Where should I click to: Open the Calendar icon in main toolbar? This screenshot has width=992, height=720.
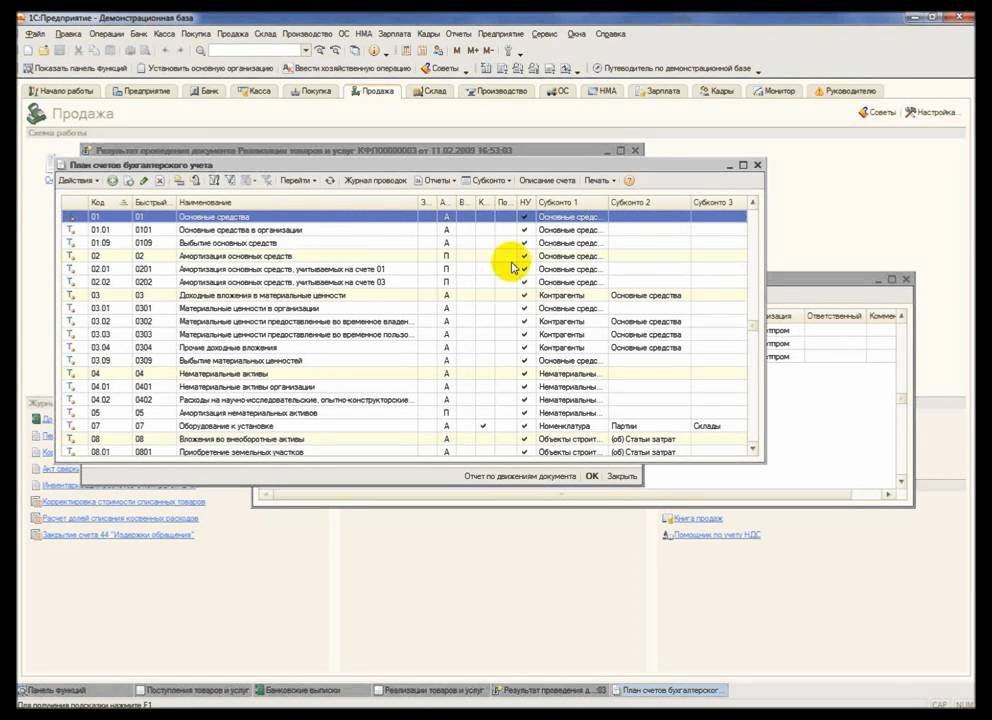click(x=422, y=51)
